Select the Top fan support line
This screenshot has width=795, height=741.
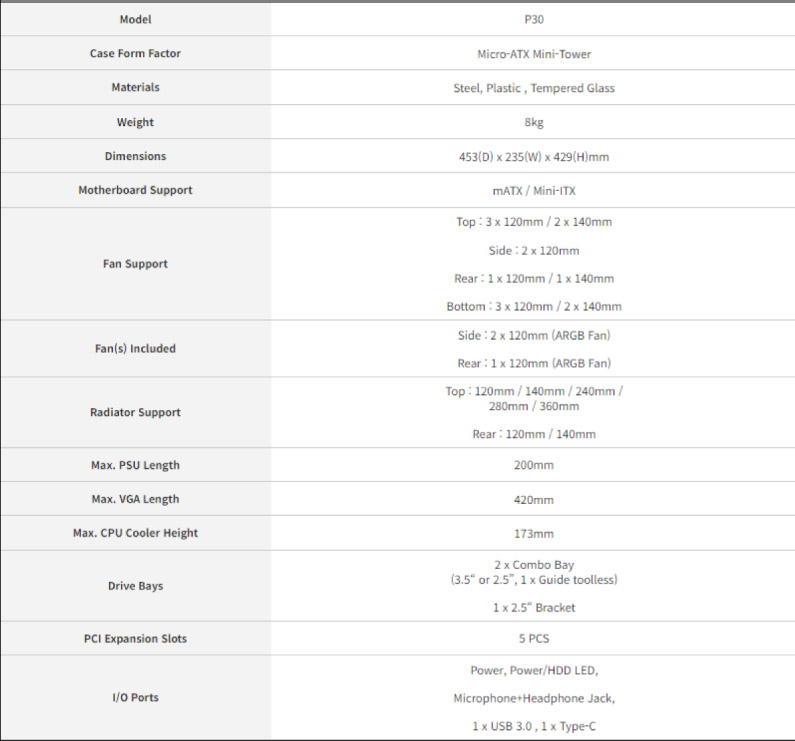534,222
